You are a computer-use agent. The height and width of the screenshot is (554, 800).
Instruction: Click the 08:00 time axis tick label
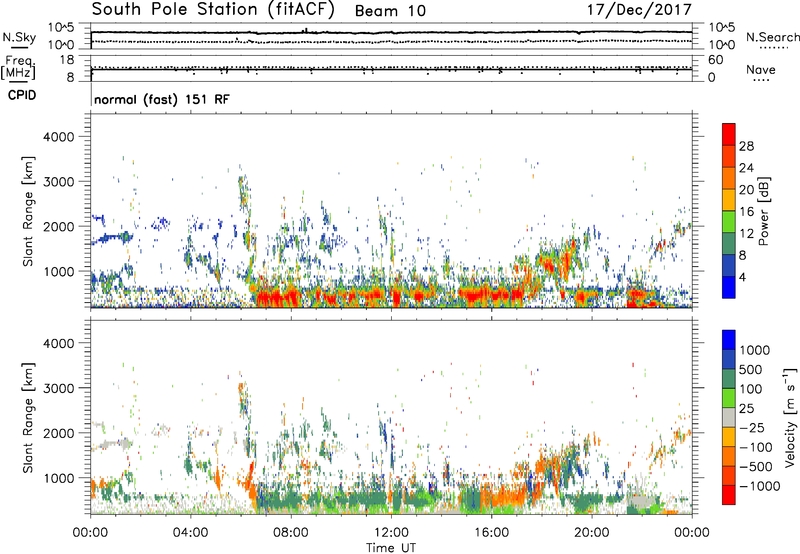[291, 533]
